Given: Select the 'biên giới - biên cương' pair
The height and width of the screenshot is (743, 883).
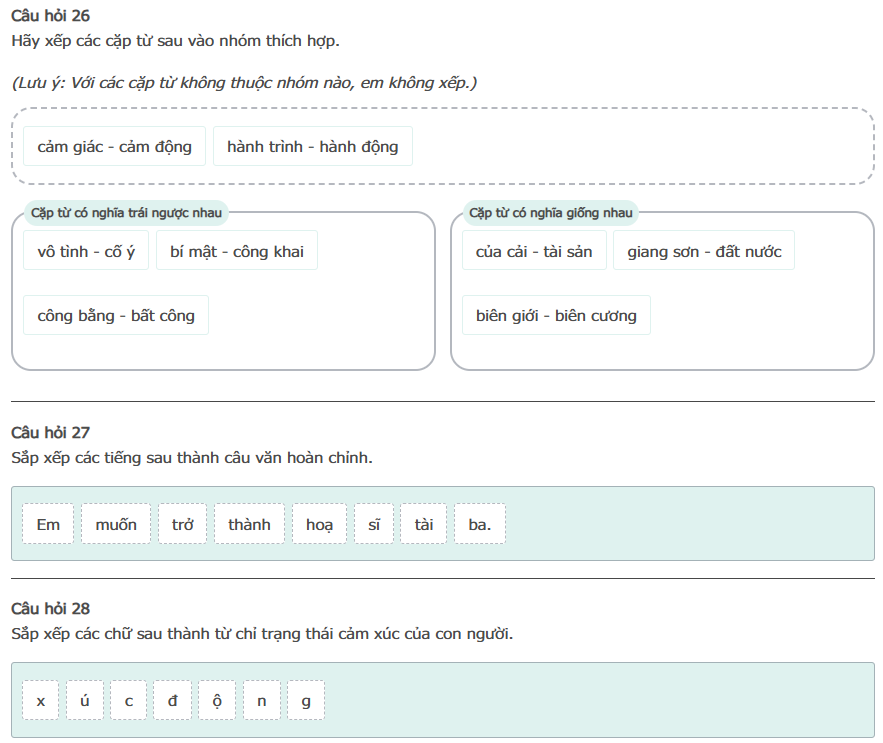Looking at the screenshot, I should (556, 315).
